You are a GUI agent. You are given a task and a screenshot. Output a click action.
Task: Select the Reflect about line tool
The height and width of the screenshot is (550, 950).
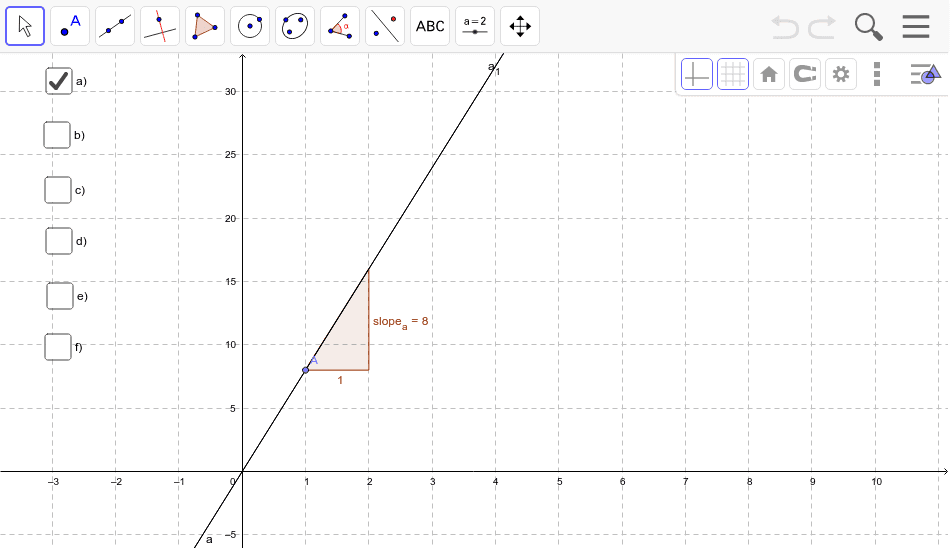click(x=385, y=26)
